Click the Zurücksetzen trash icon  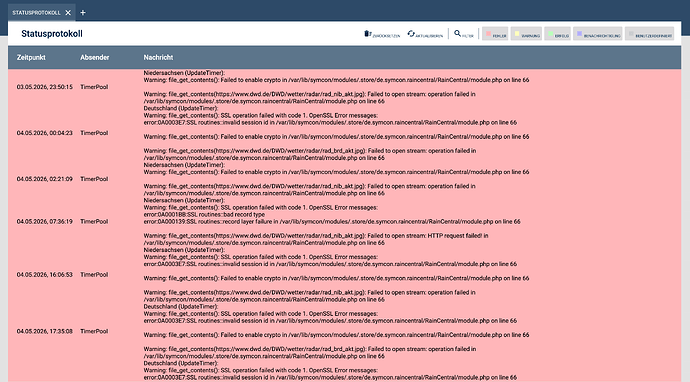(x=367, y=34)
